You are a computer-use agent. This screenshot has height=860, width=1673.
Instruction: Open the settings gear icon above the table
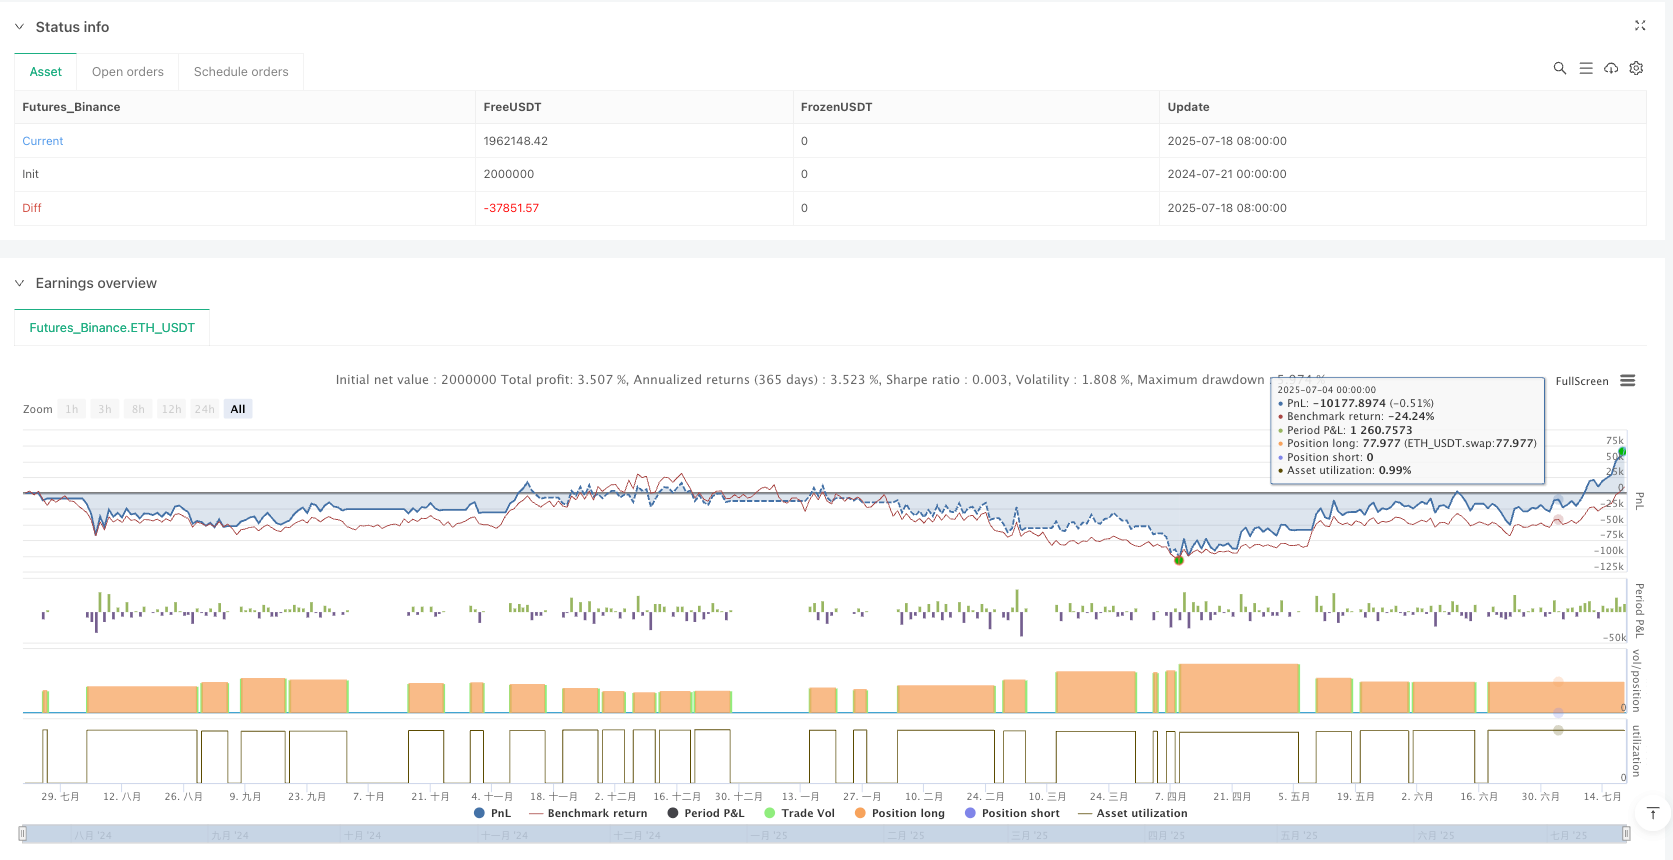point(1636,68)
